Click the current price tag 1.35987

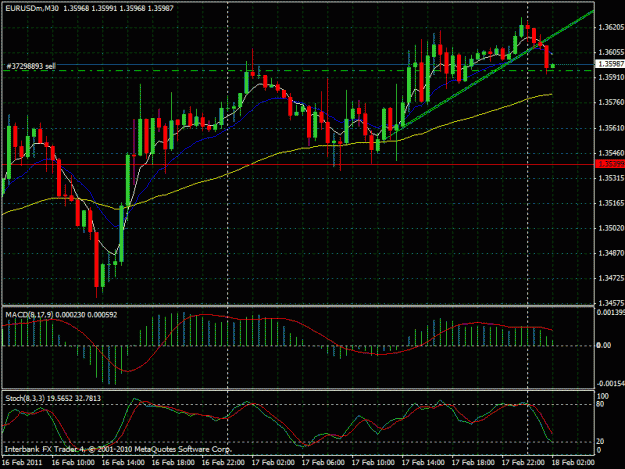(x=610, y=64)
